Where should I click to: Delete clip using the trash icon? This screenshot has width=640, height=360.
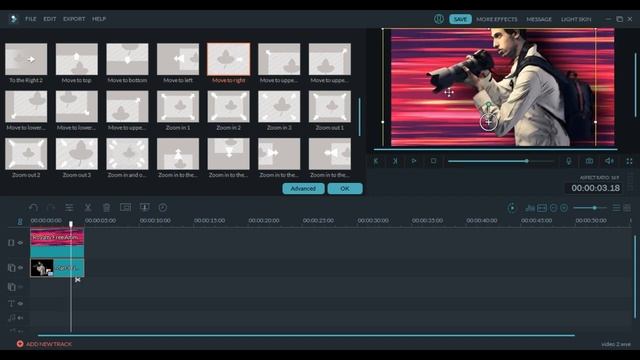(x=107, y=207)
